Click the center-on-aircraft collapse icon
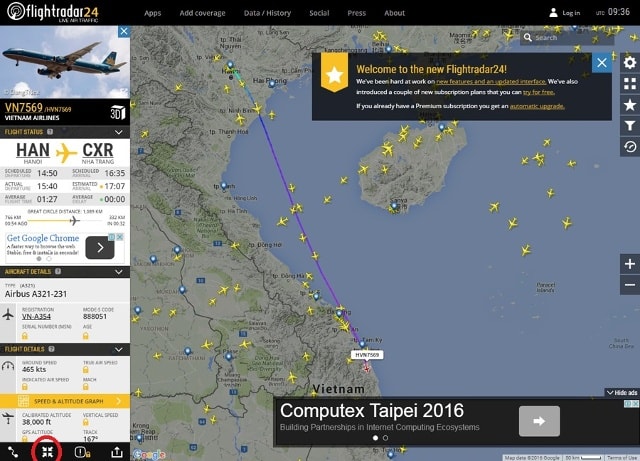This screenshot has height=461, width=640. click(x=48, y=452)
